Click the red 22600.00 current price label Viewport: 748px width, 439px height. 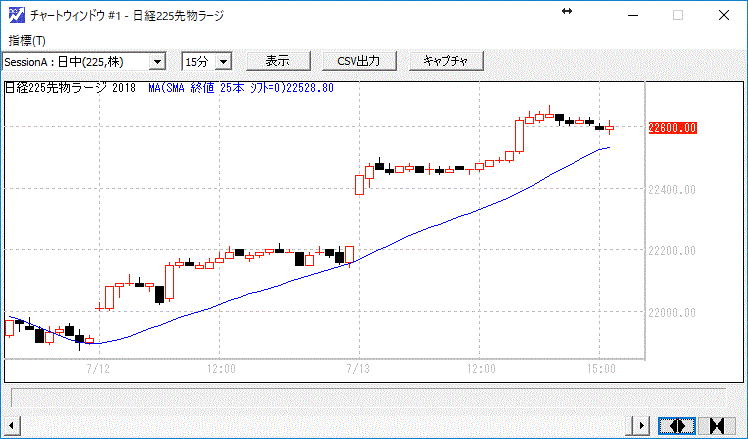click(x=672, y=128)
